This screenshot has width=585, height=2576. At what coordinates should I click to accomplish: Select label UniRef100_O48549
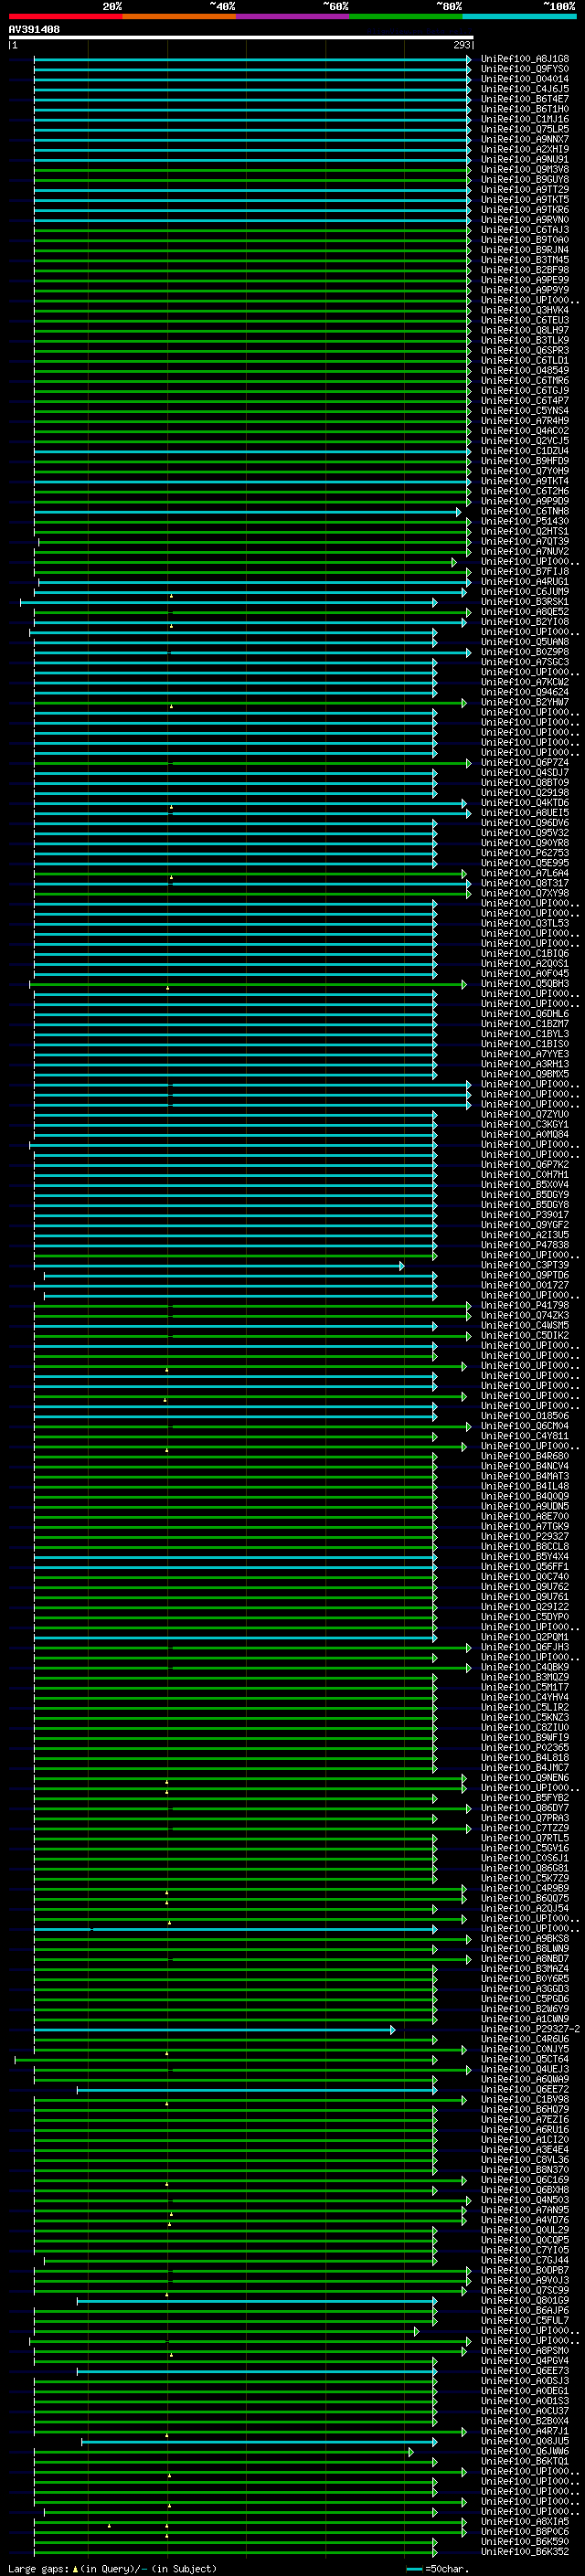point(525,370)
